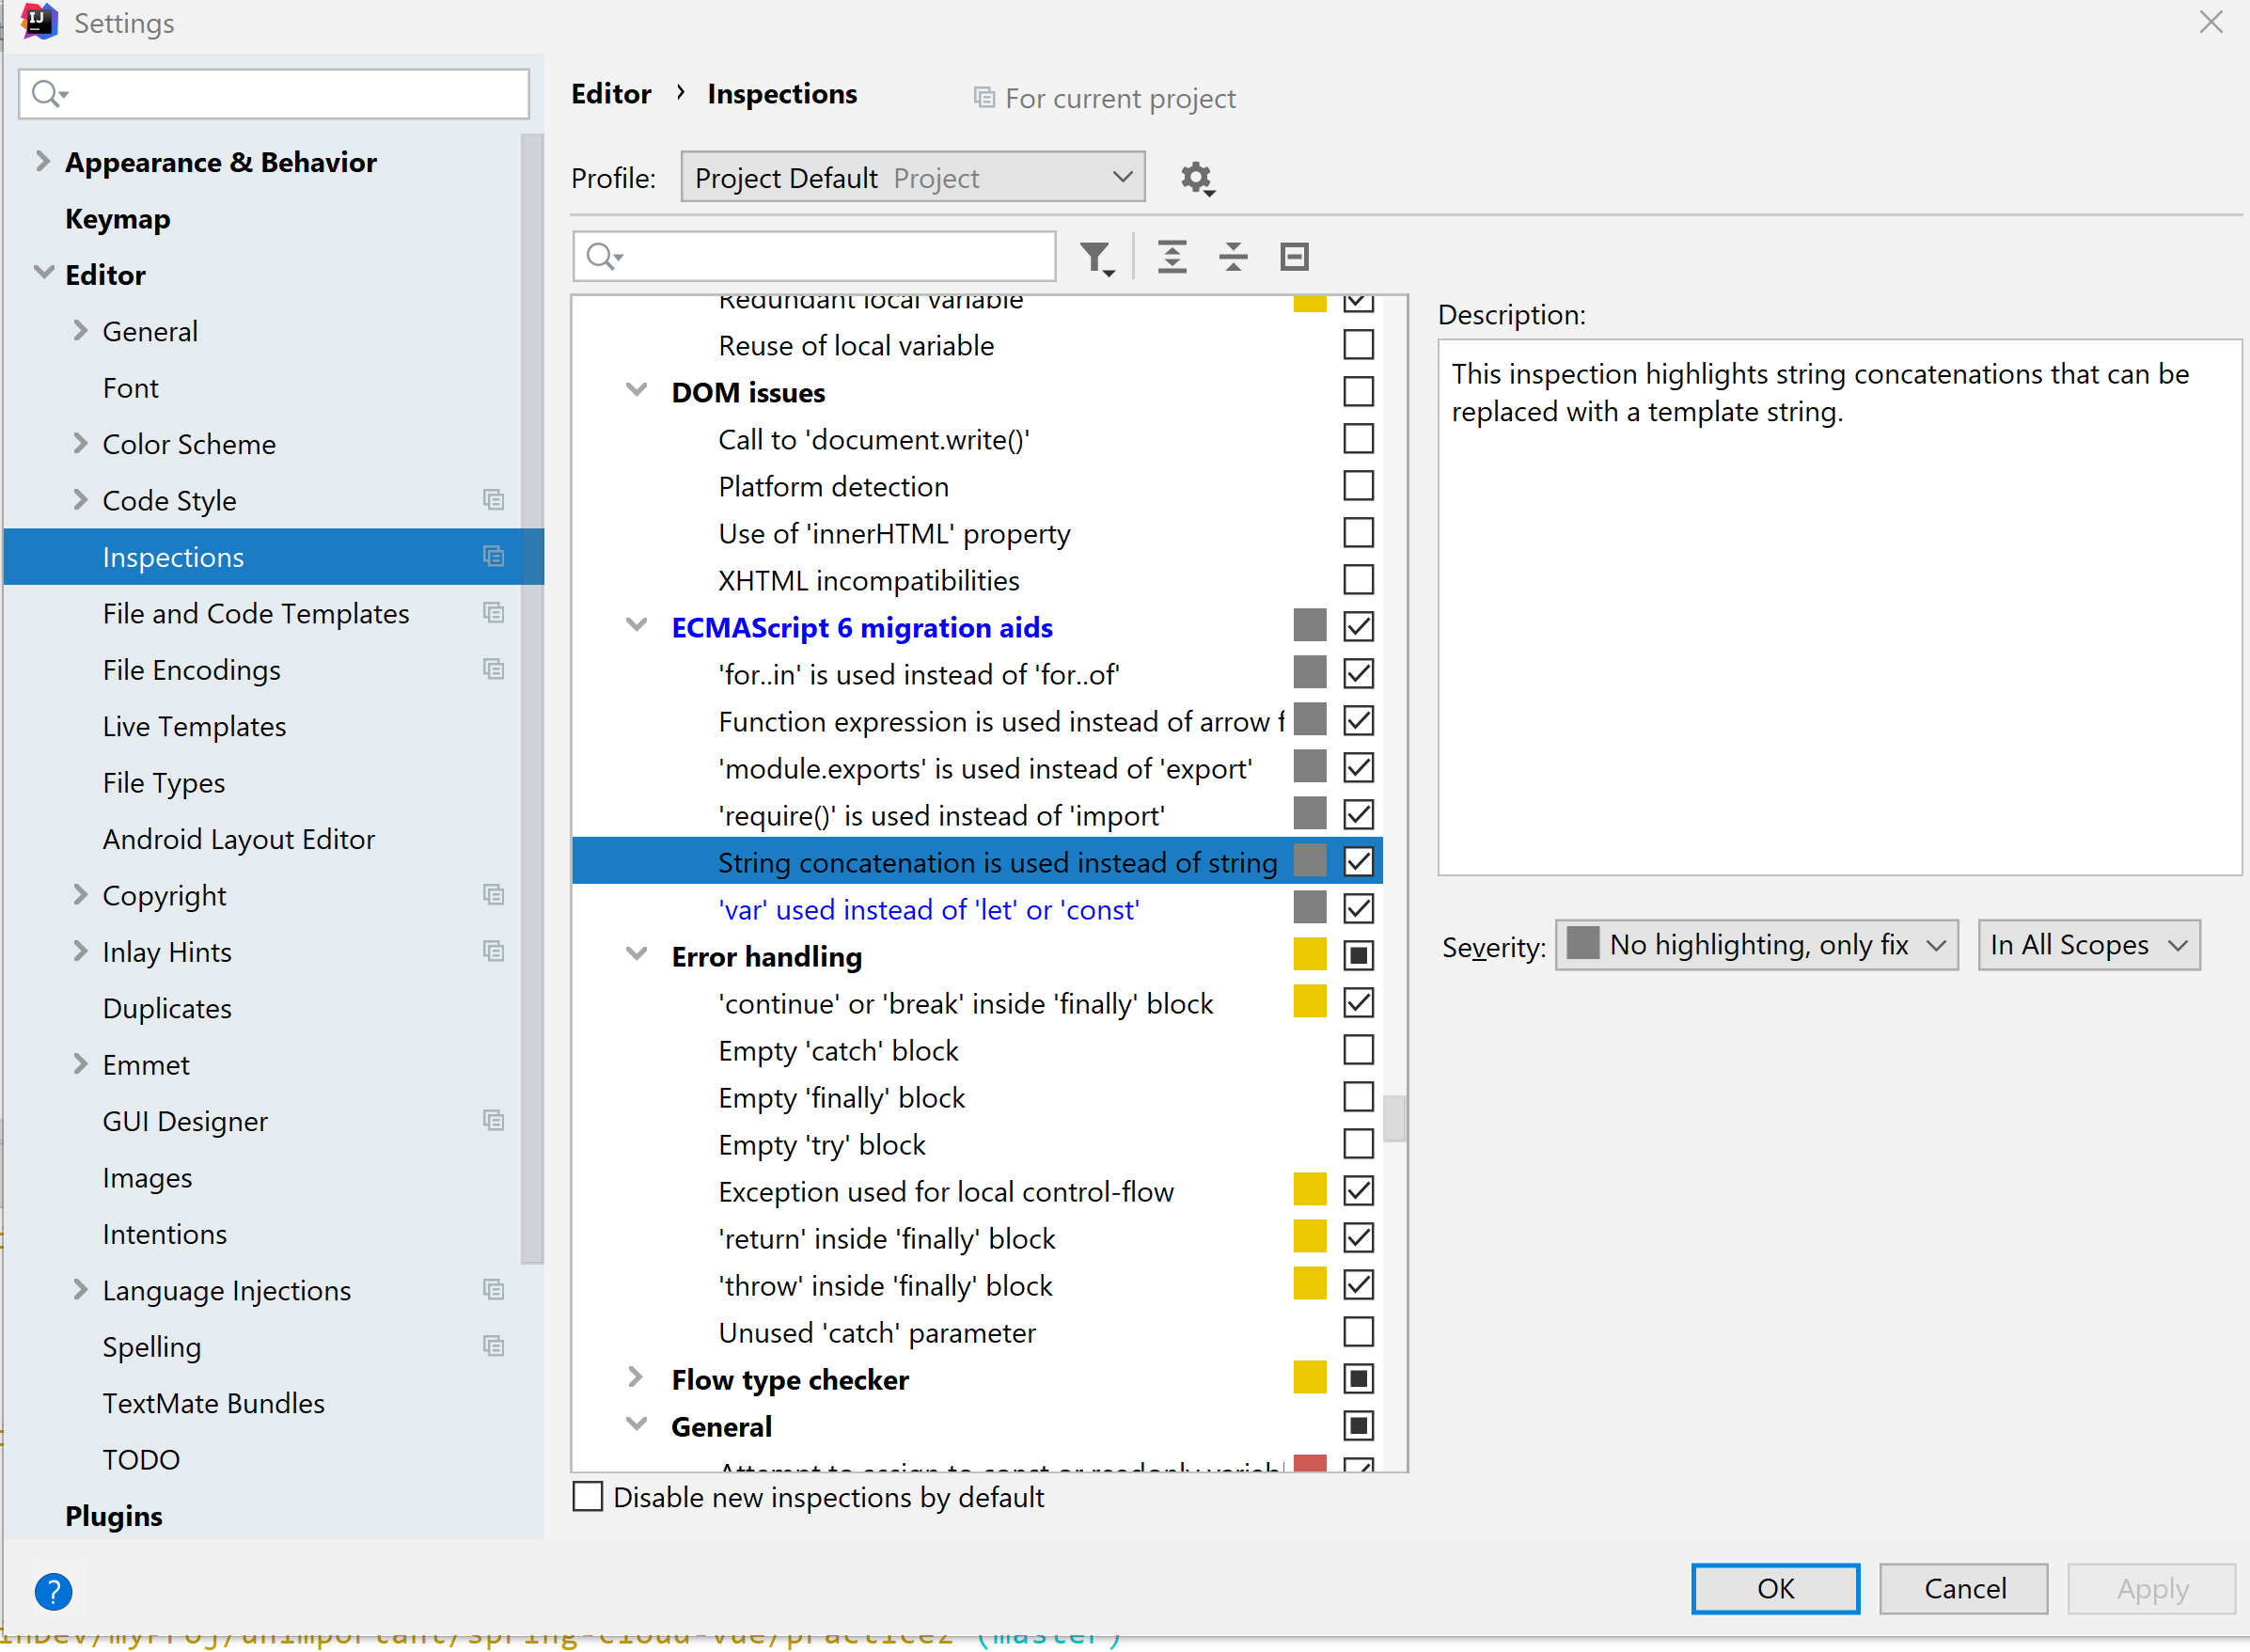Viewport: 2250px width, 1652px height.
Task: Click yellow severity swatch of Error handling
Action: (1309, 956)
